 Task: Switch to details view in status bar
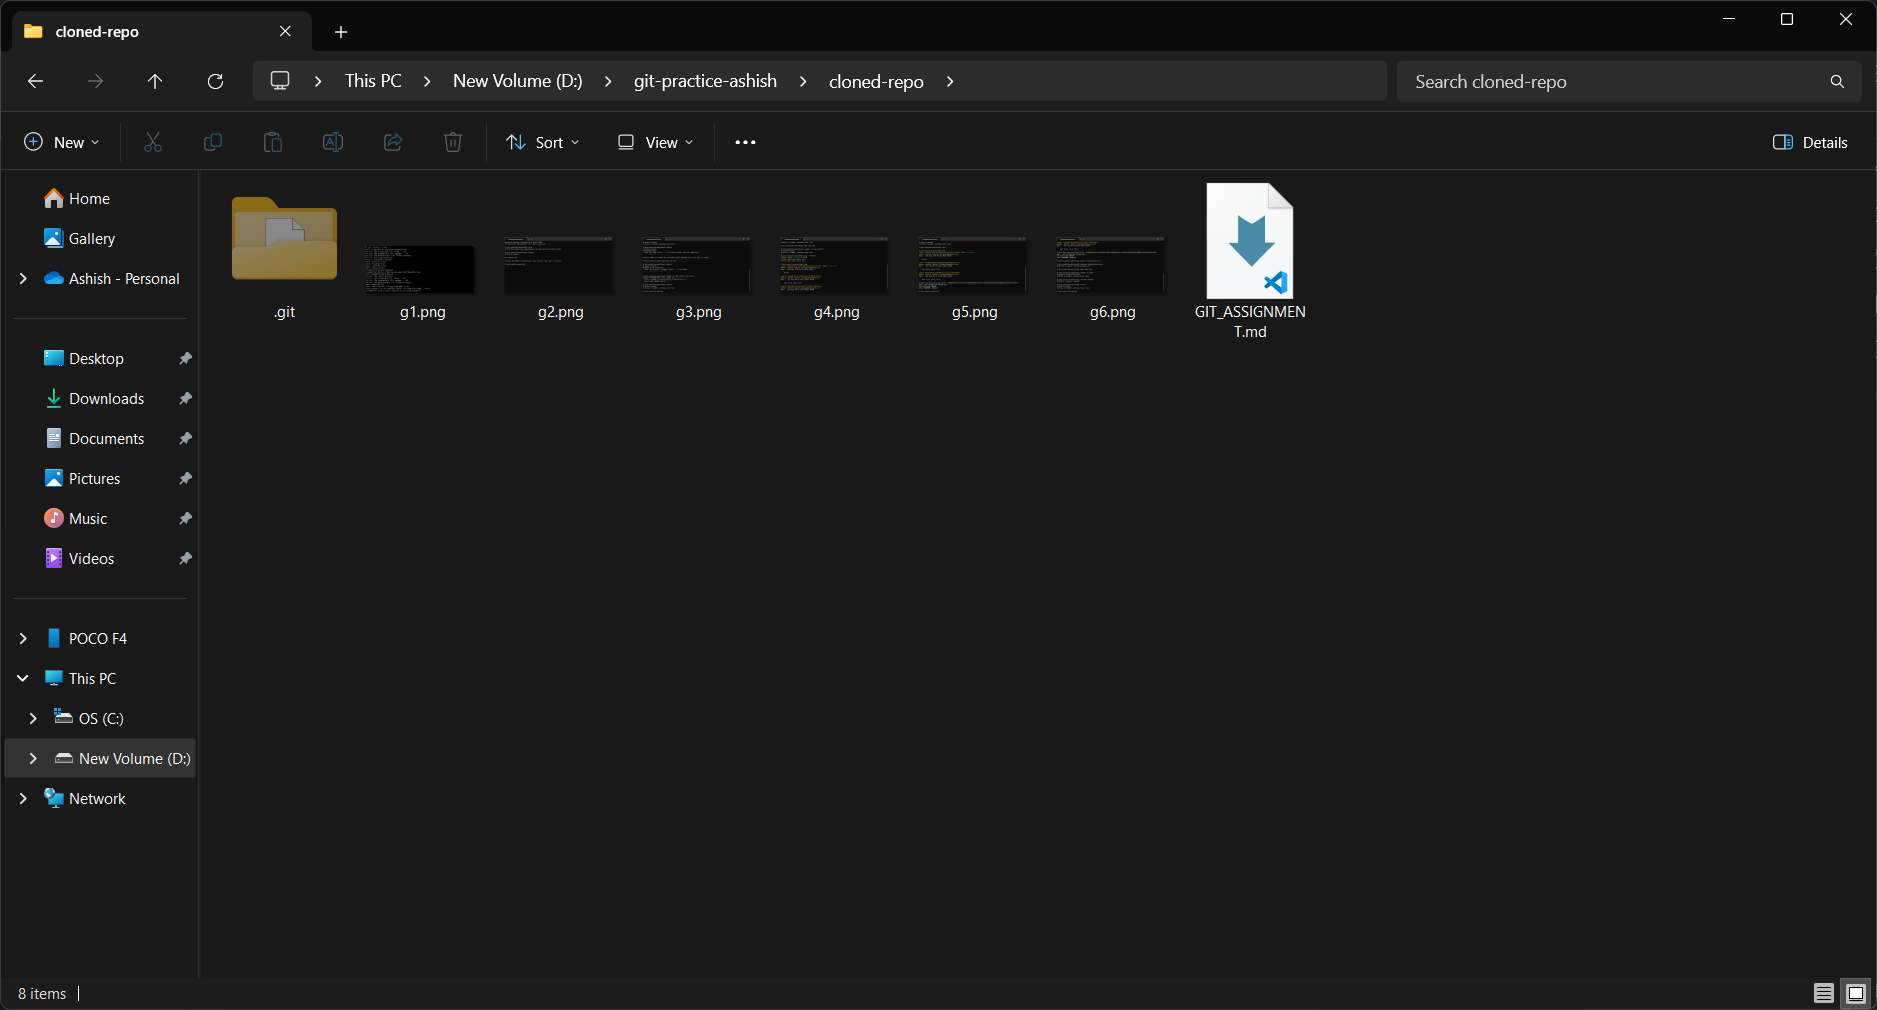(1822, 993)
